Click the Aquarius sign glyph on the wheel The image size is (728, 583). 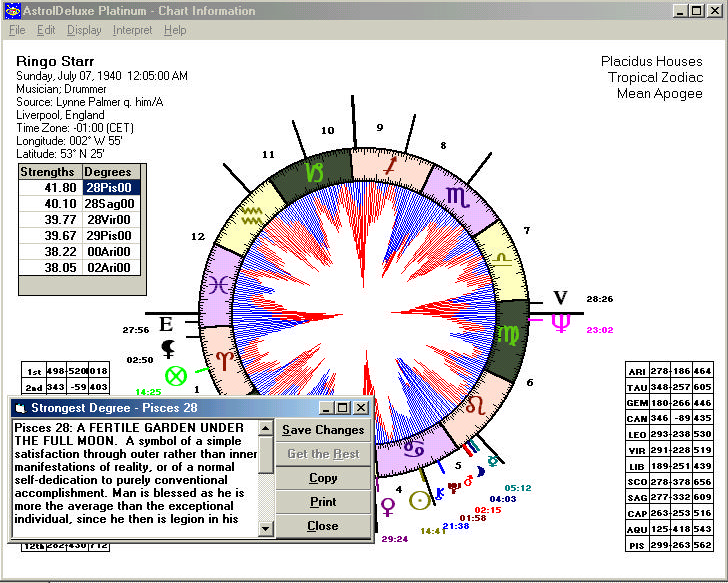[253, 216]
